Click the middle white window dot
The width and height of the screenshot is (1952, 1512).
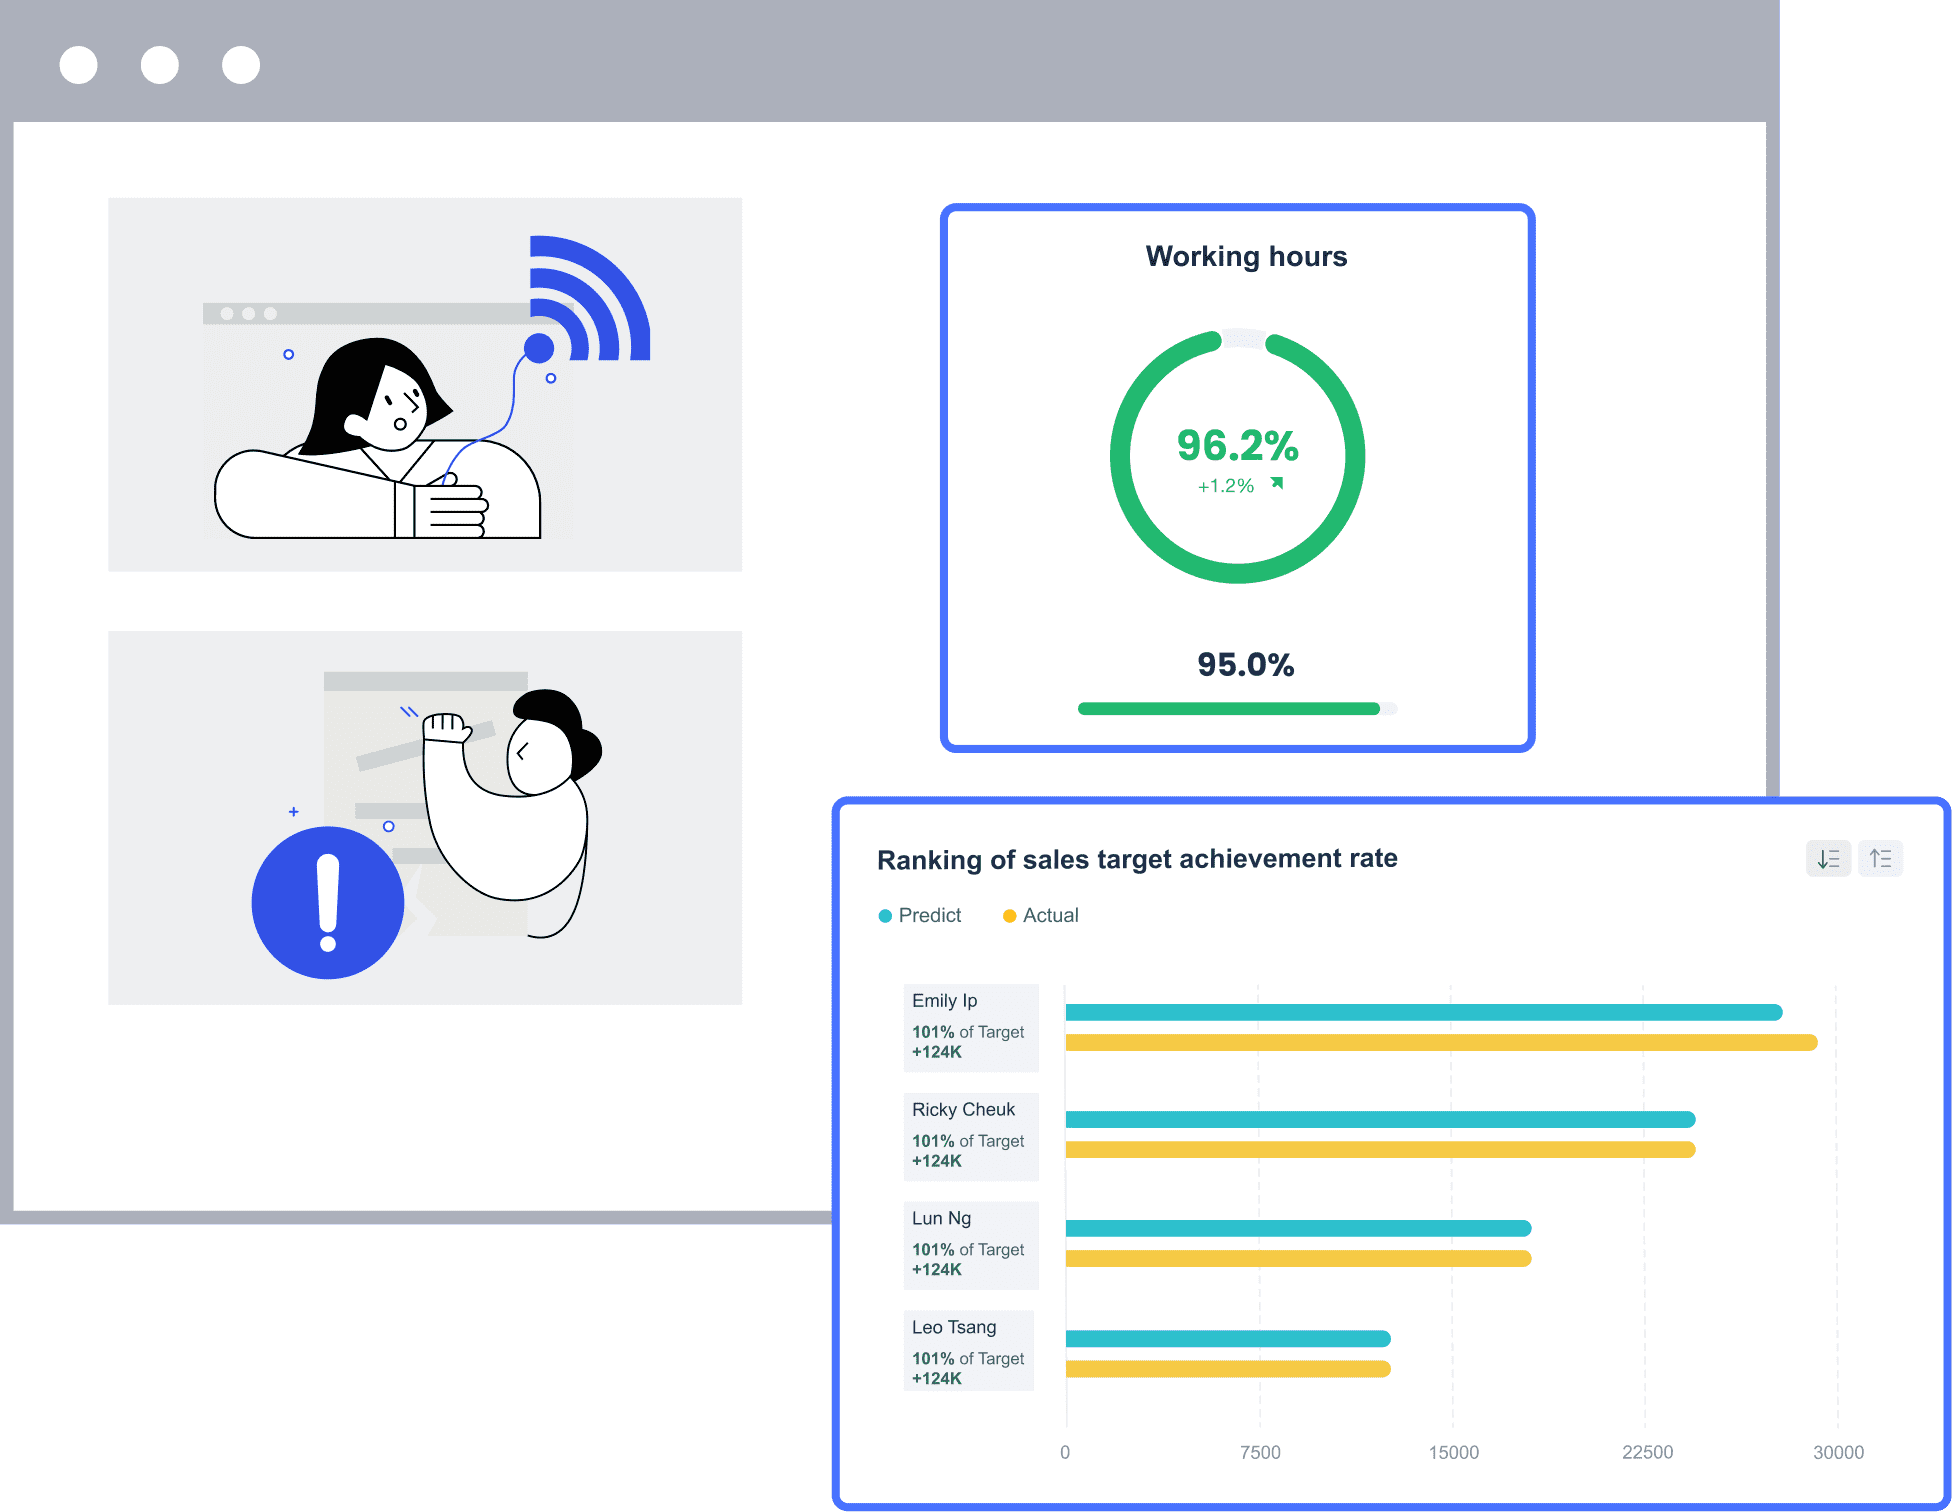click(x=160, y=65)
